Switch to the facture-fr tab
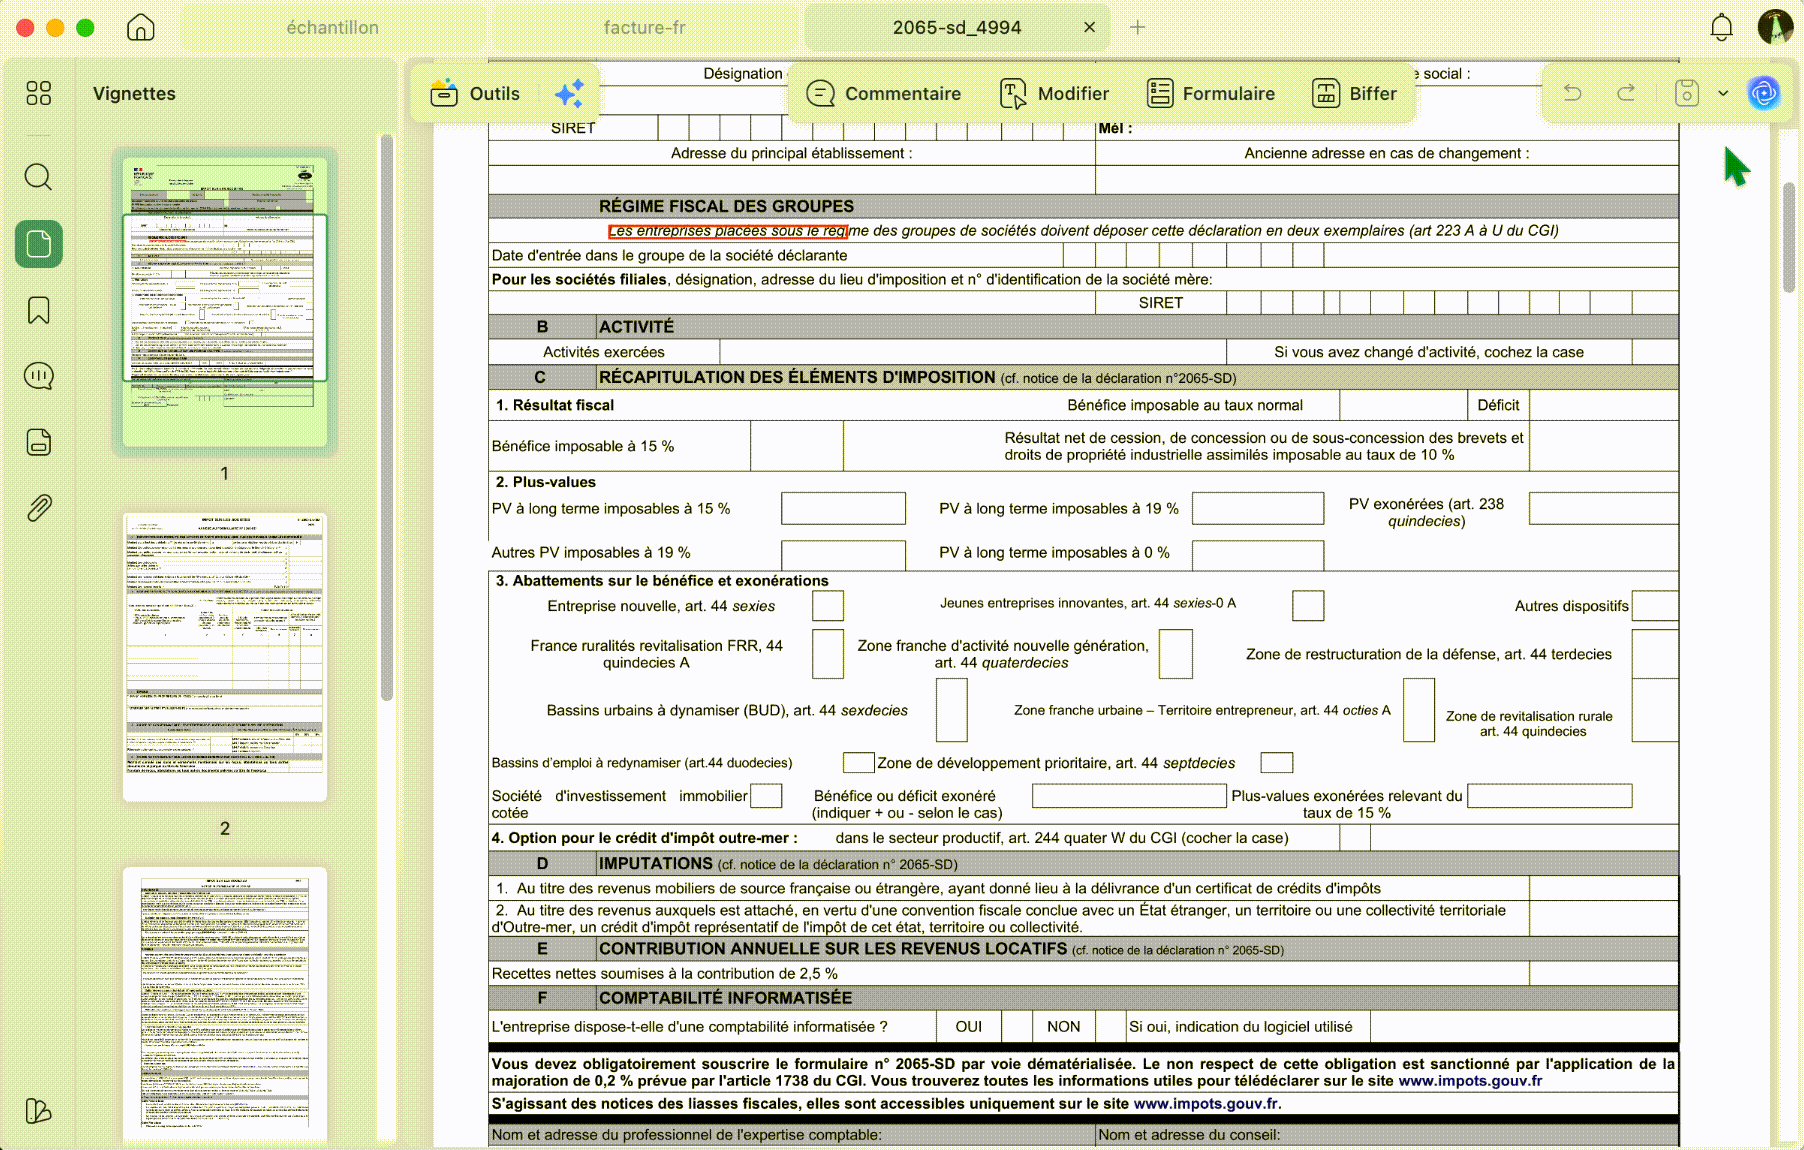The height and width of the screenshot is (1150, 1804). [645, 28]
